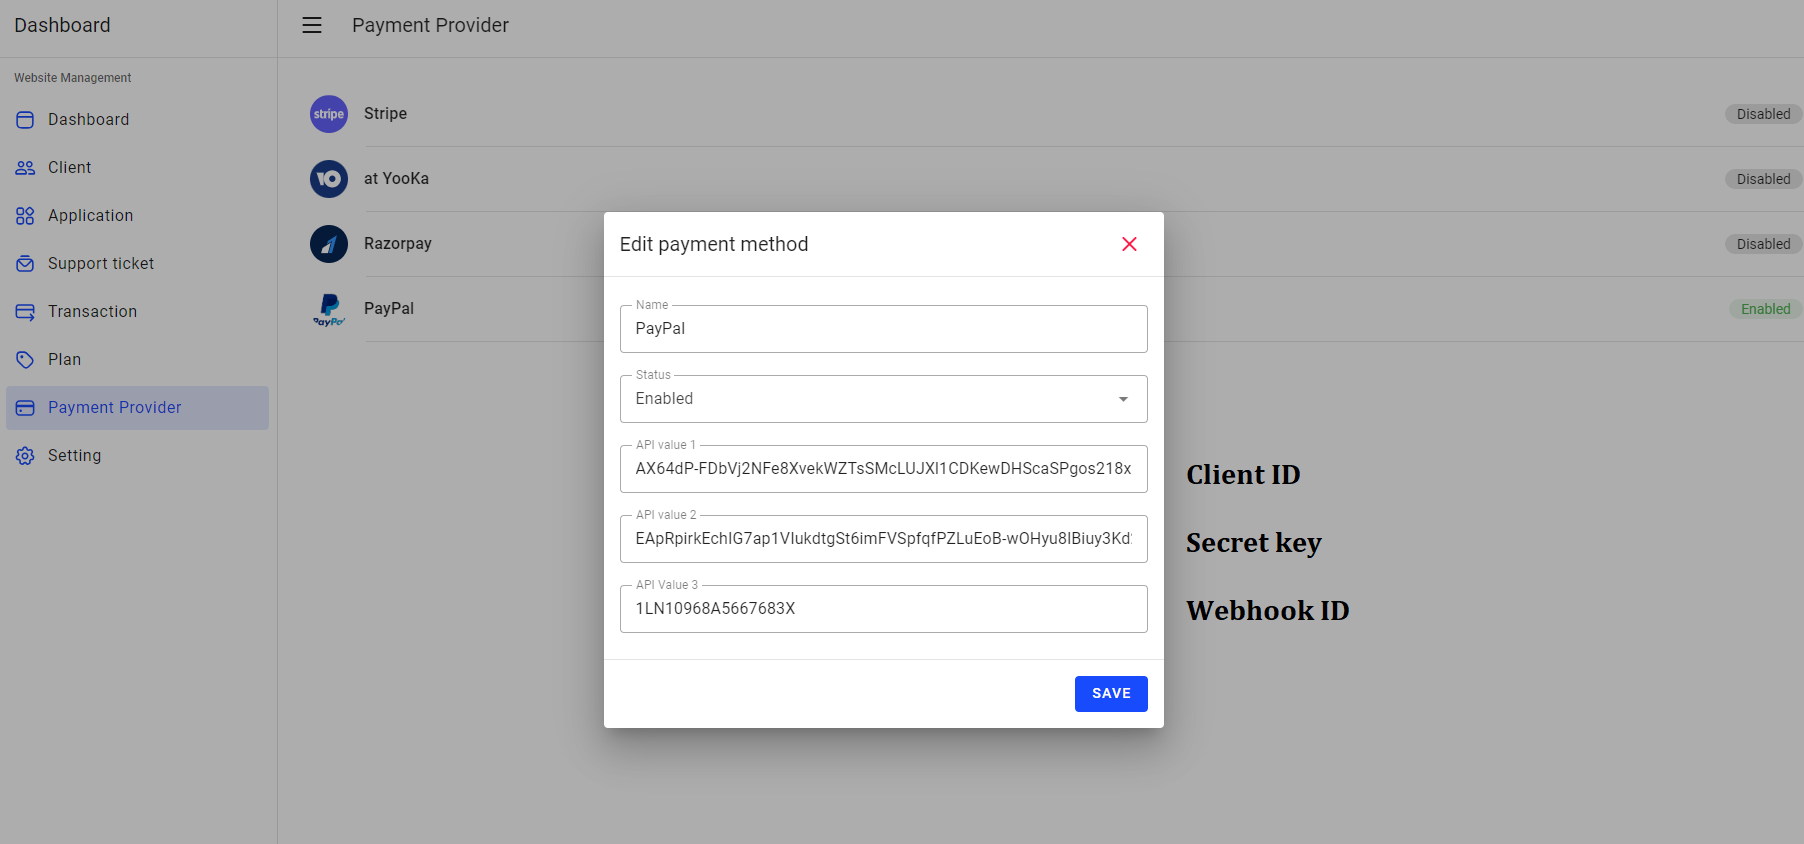Close the Edit payment method dialog

[x=1129, y=244]
